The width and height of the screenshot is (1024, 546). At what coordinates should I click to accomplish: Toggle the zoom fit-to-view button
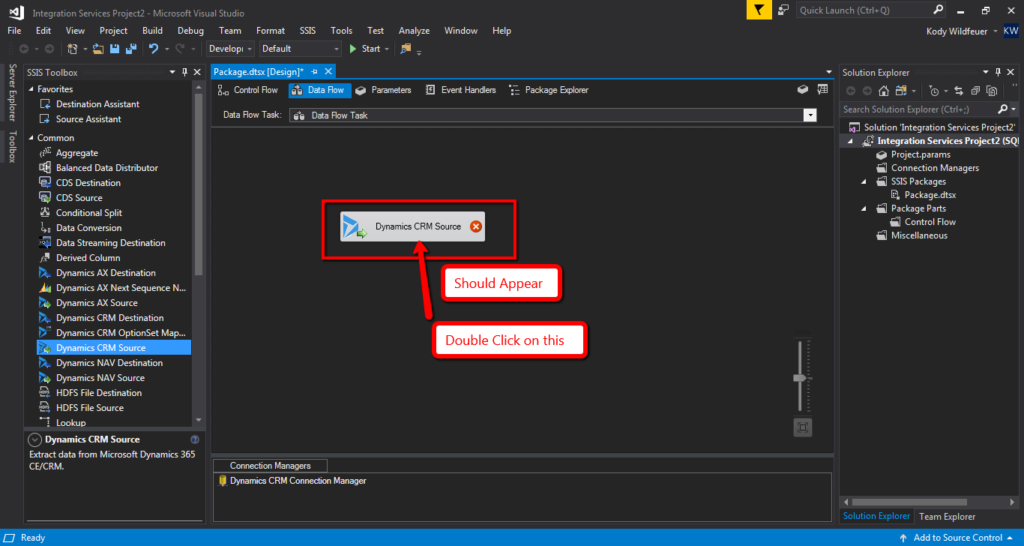(801, 428)
